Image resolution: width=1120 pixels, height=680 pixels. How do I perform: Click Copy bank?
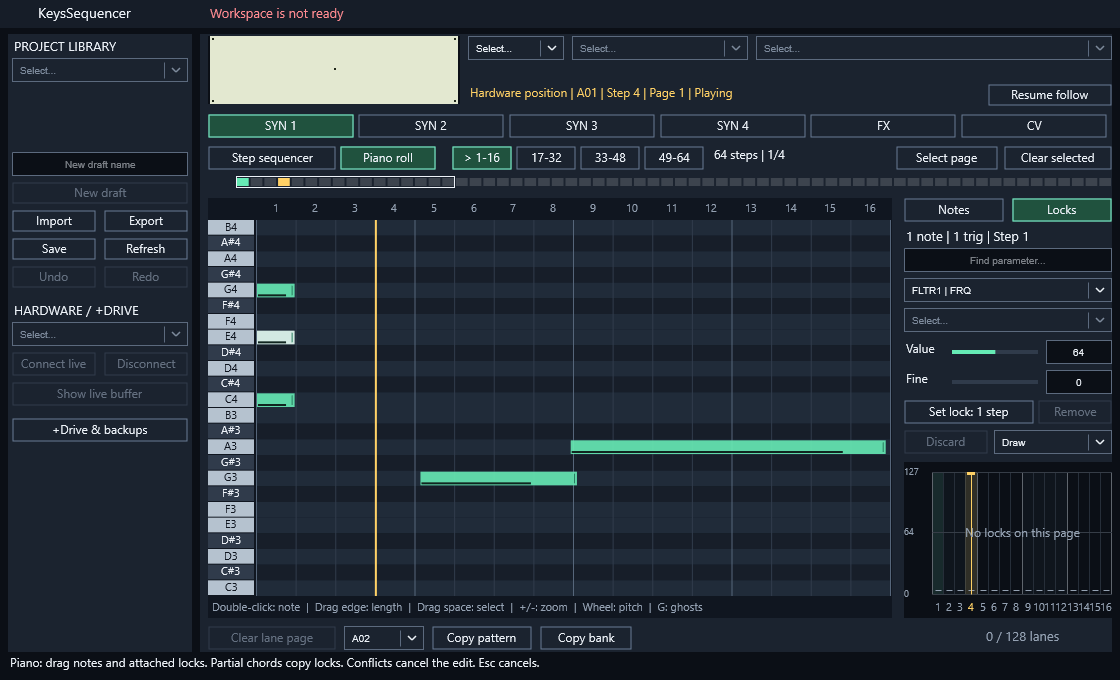(x=586, y=638)
